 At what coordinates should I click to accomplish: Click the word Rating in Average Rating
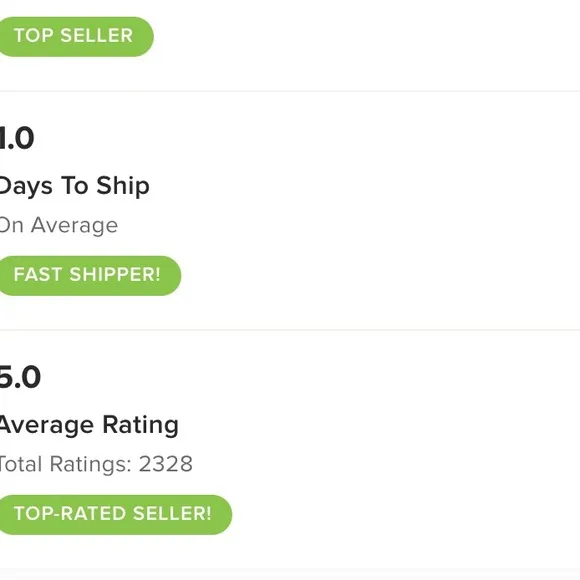pos(141,425)
